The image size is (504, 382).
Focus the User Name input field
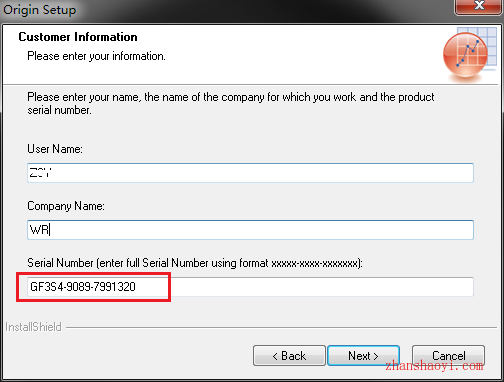click(x=250, y=173)
